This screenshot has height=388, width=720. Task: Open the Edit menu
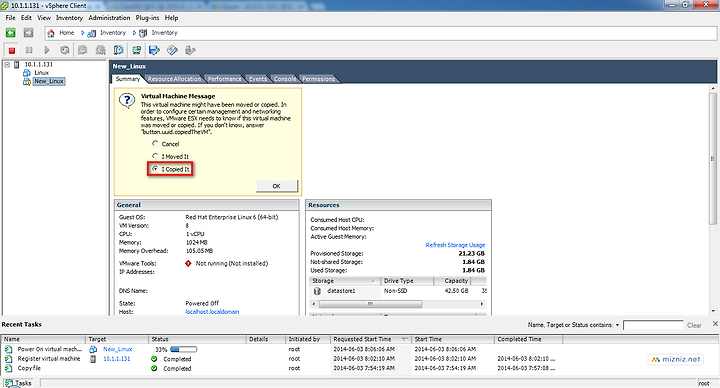[x=26, y=18]
